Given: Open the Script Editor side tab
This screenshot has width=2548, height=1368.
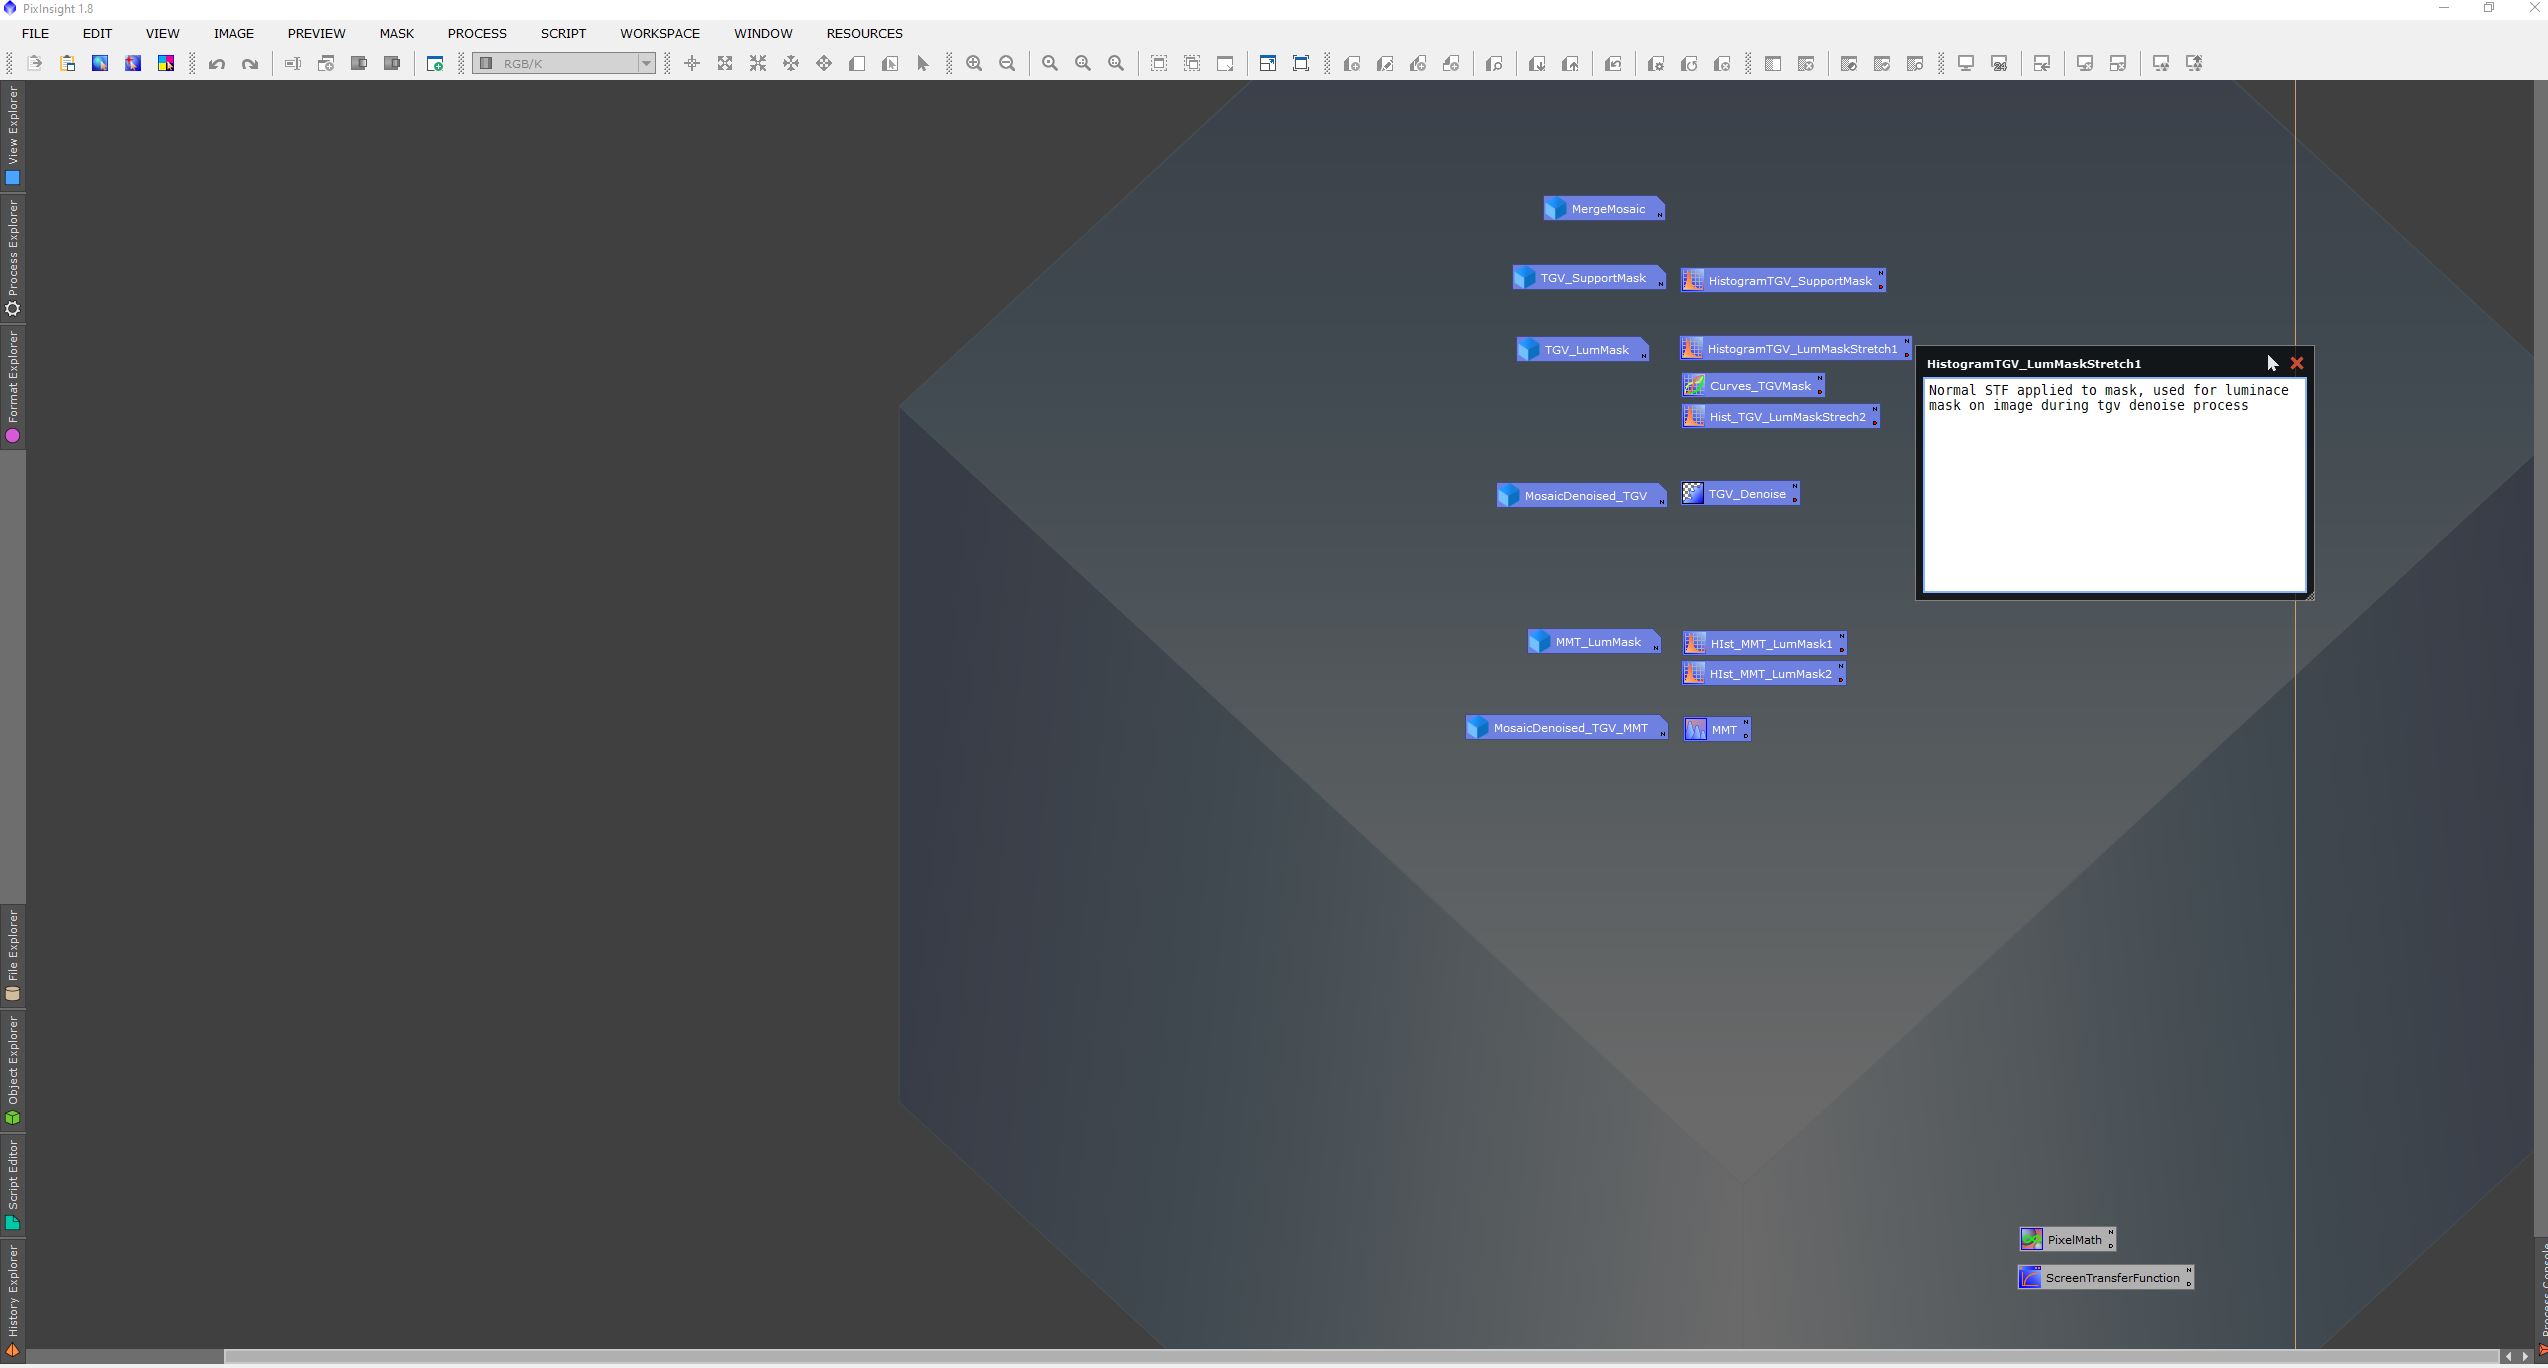Looking at the screenshot, I should [13, 1183].
